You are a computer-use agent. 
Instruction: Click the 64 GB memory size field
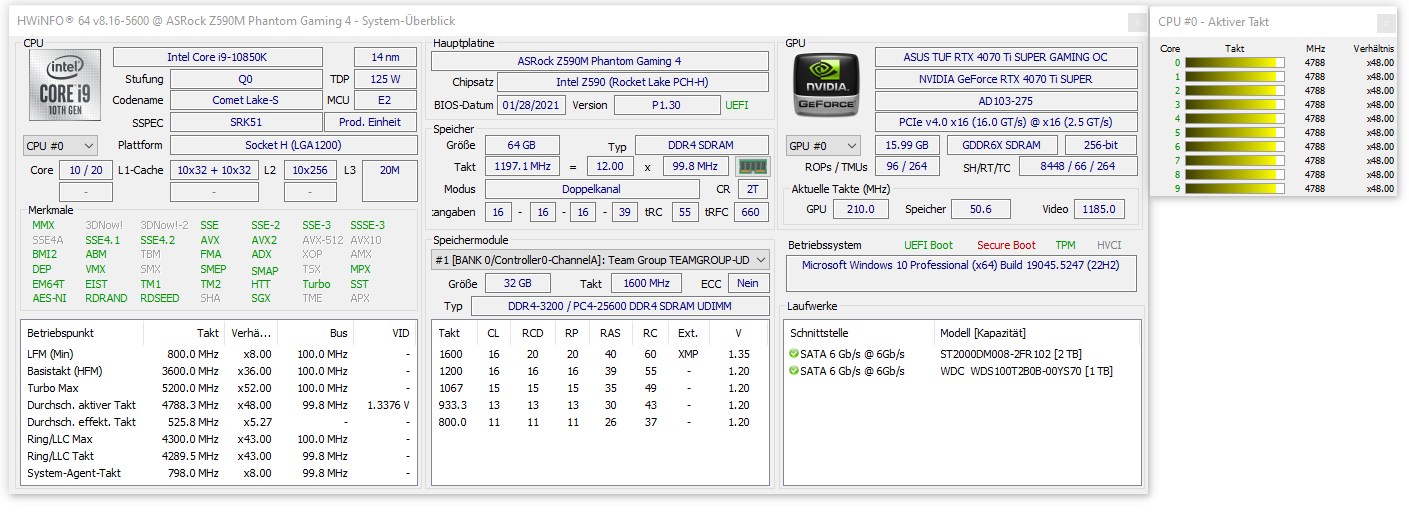pos(520,145)
